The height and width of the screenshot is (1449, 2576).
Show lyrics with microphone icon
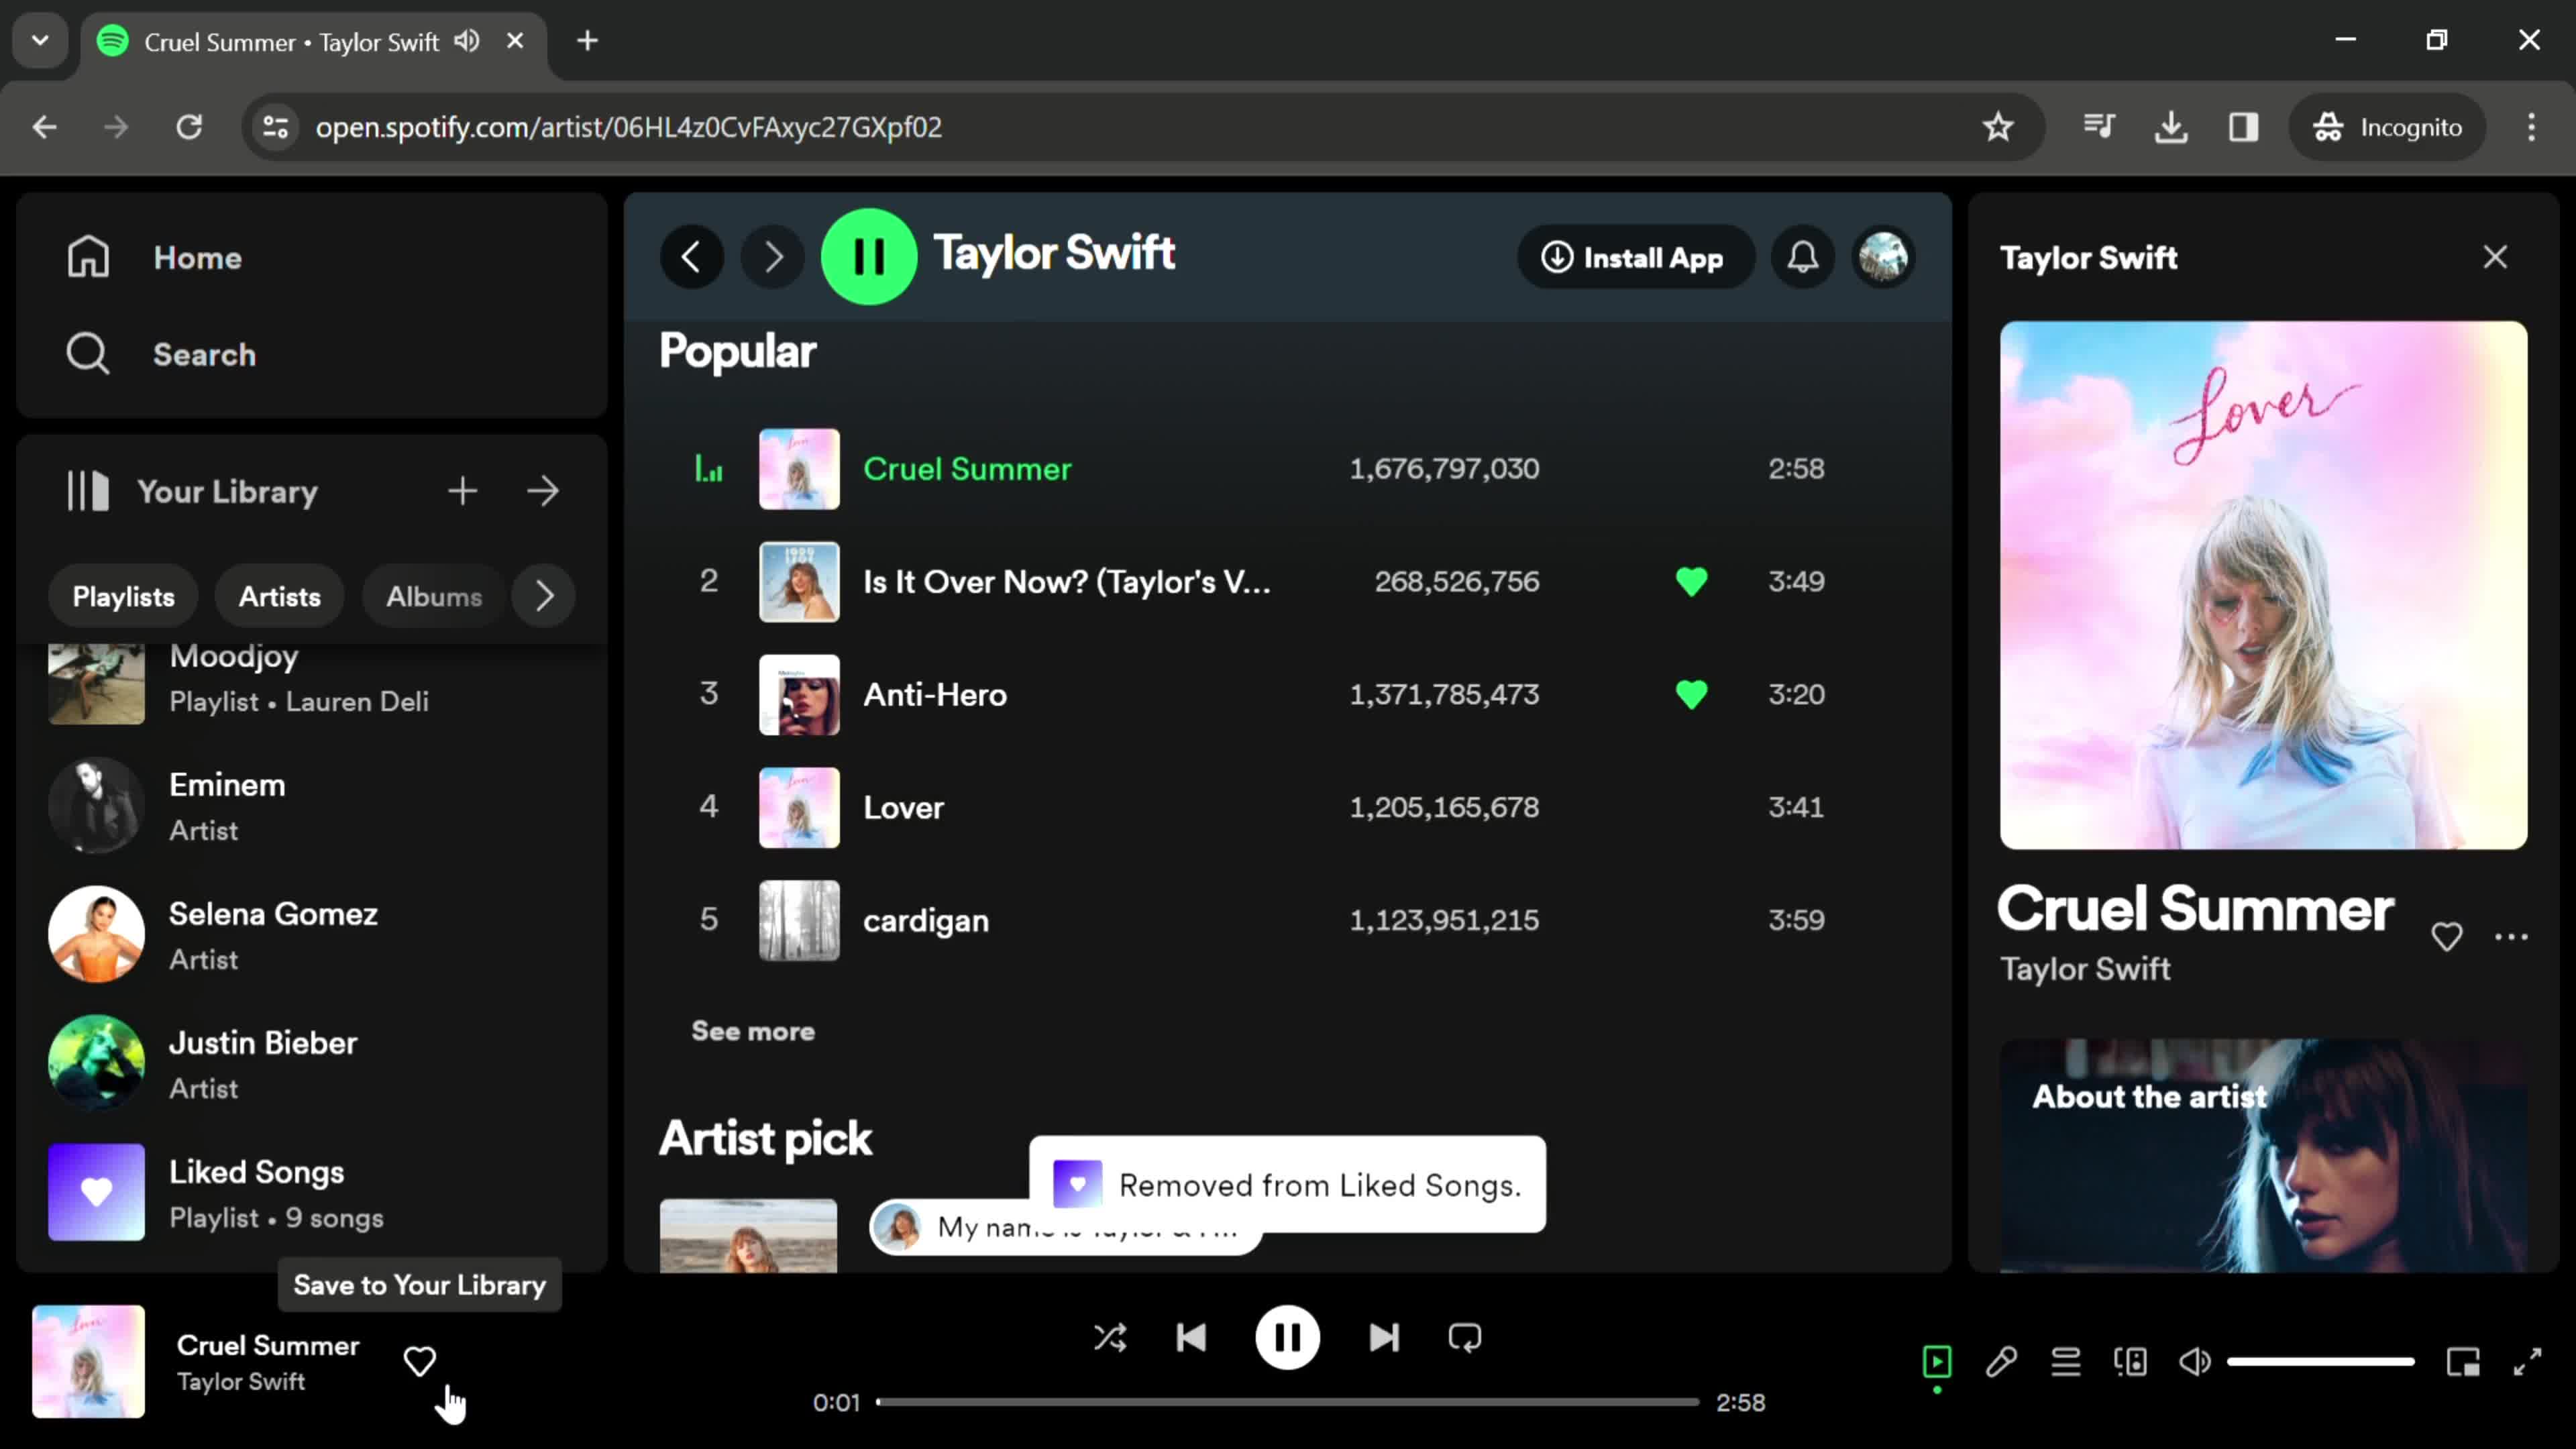(x=2001, y=1361)
